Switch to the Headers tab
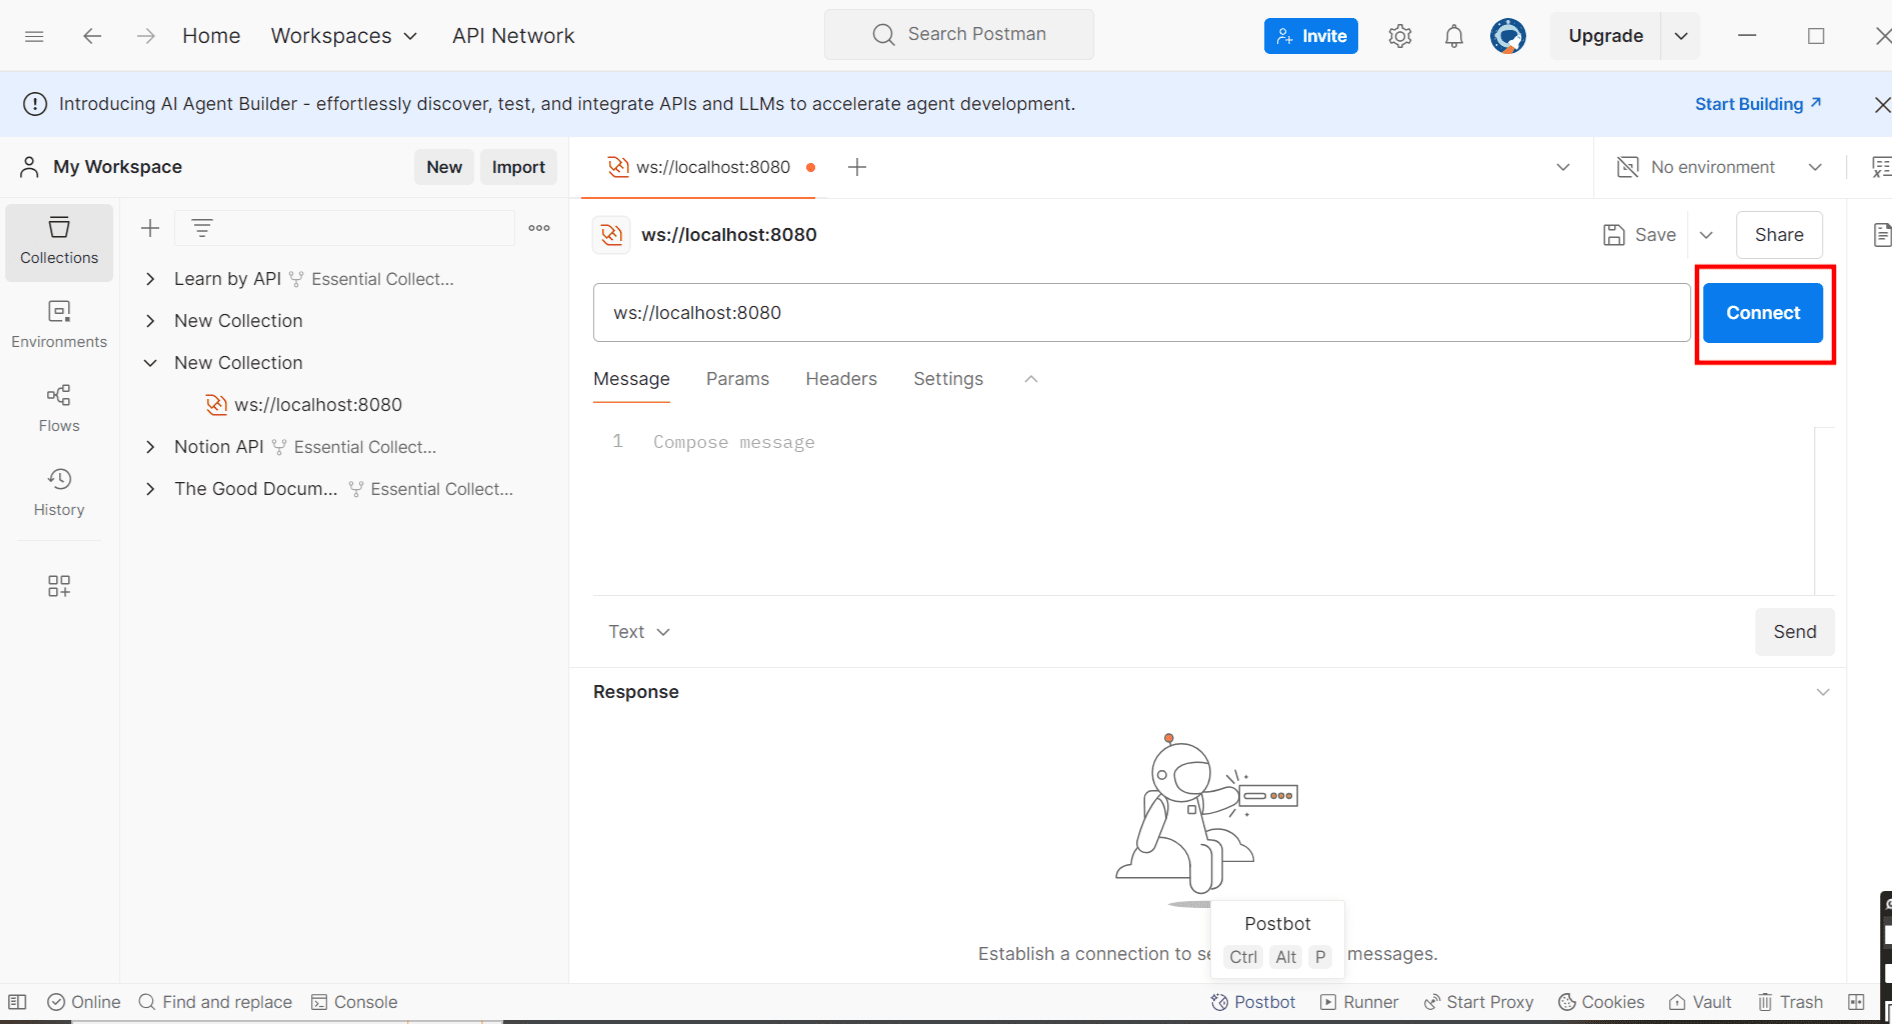 point(841,378)
